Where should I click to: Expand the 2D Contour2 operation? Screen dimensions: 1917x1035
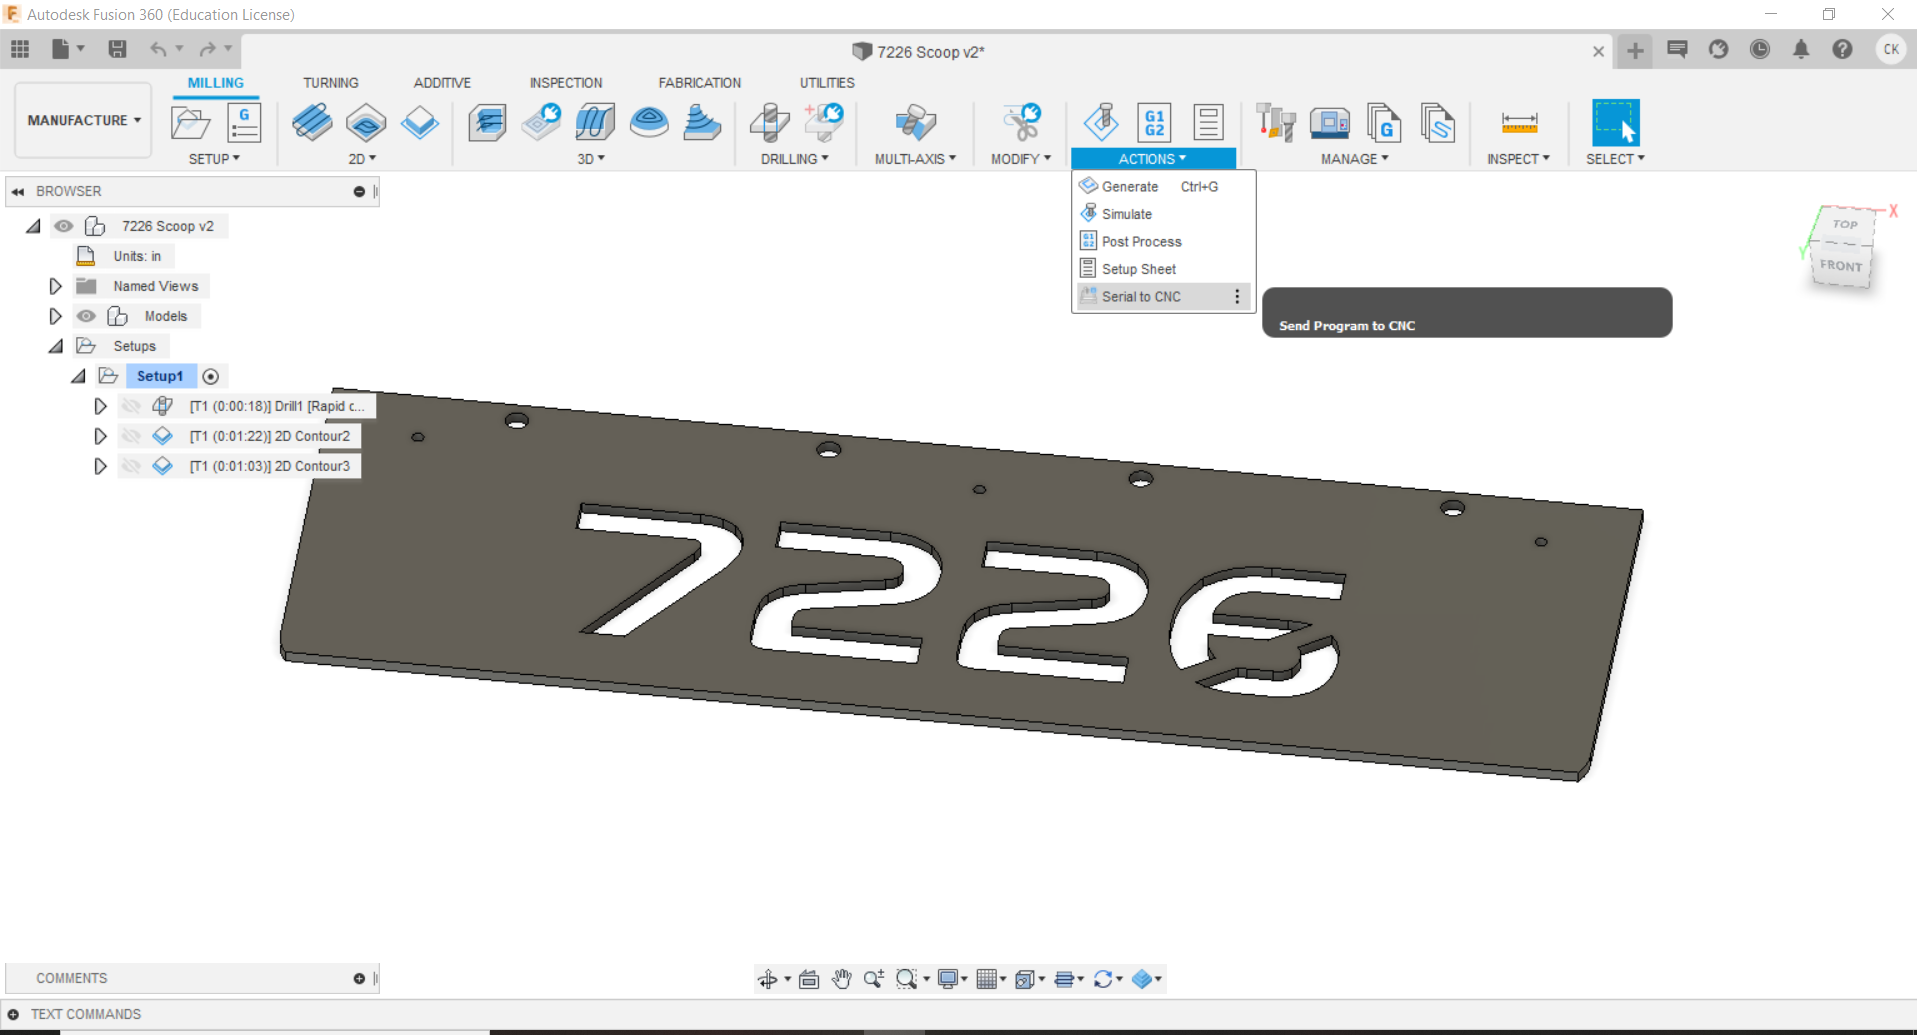[100, 436]
